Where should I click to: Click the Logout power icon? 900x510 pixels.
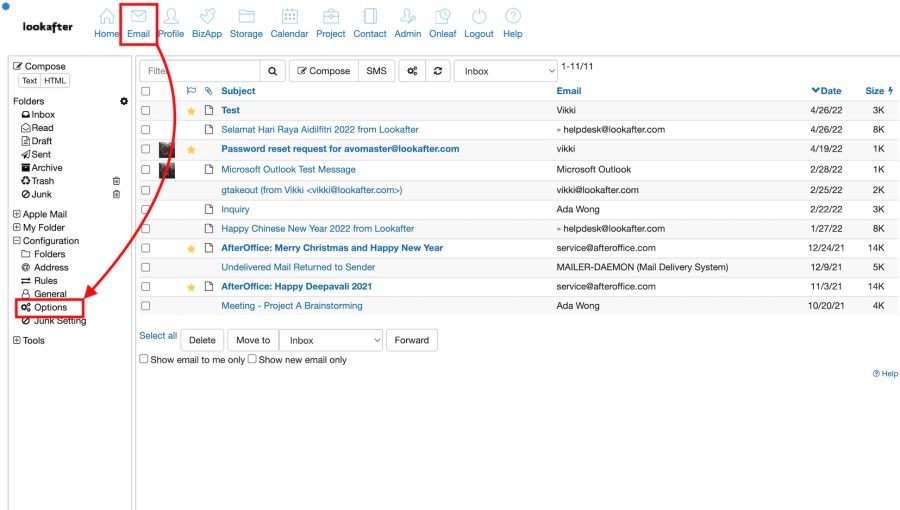point(479,17)
